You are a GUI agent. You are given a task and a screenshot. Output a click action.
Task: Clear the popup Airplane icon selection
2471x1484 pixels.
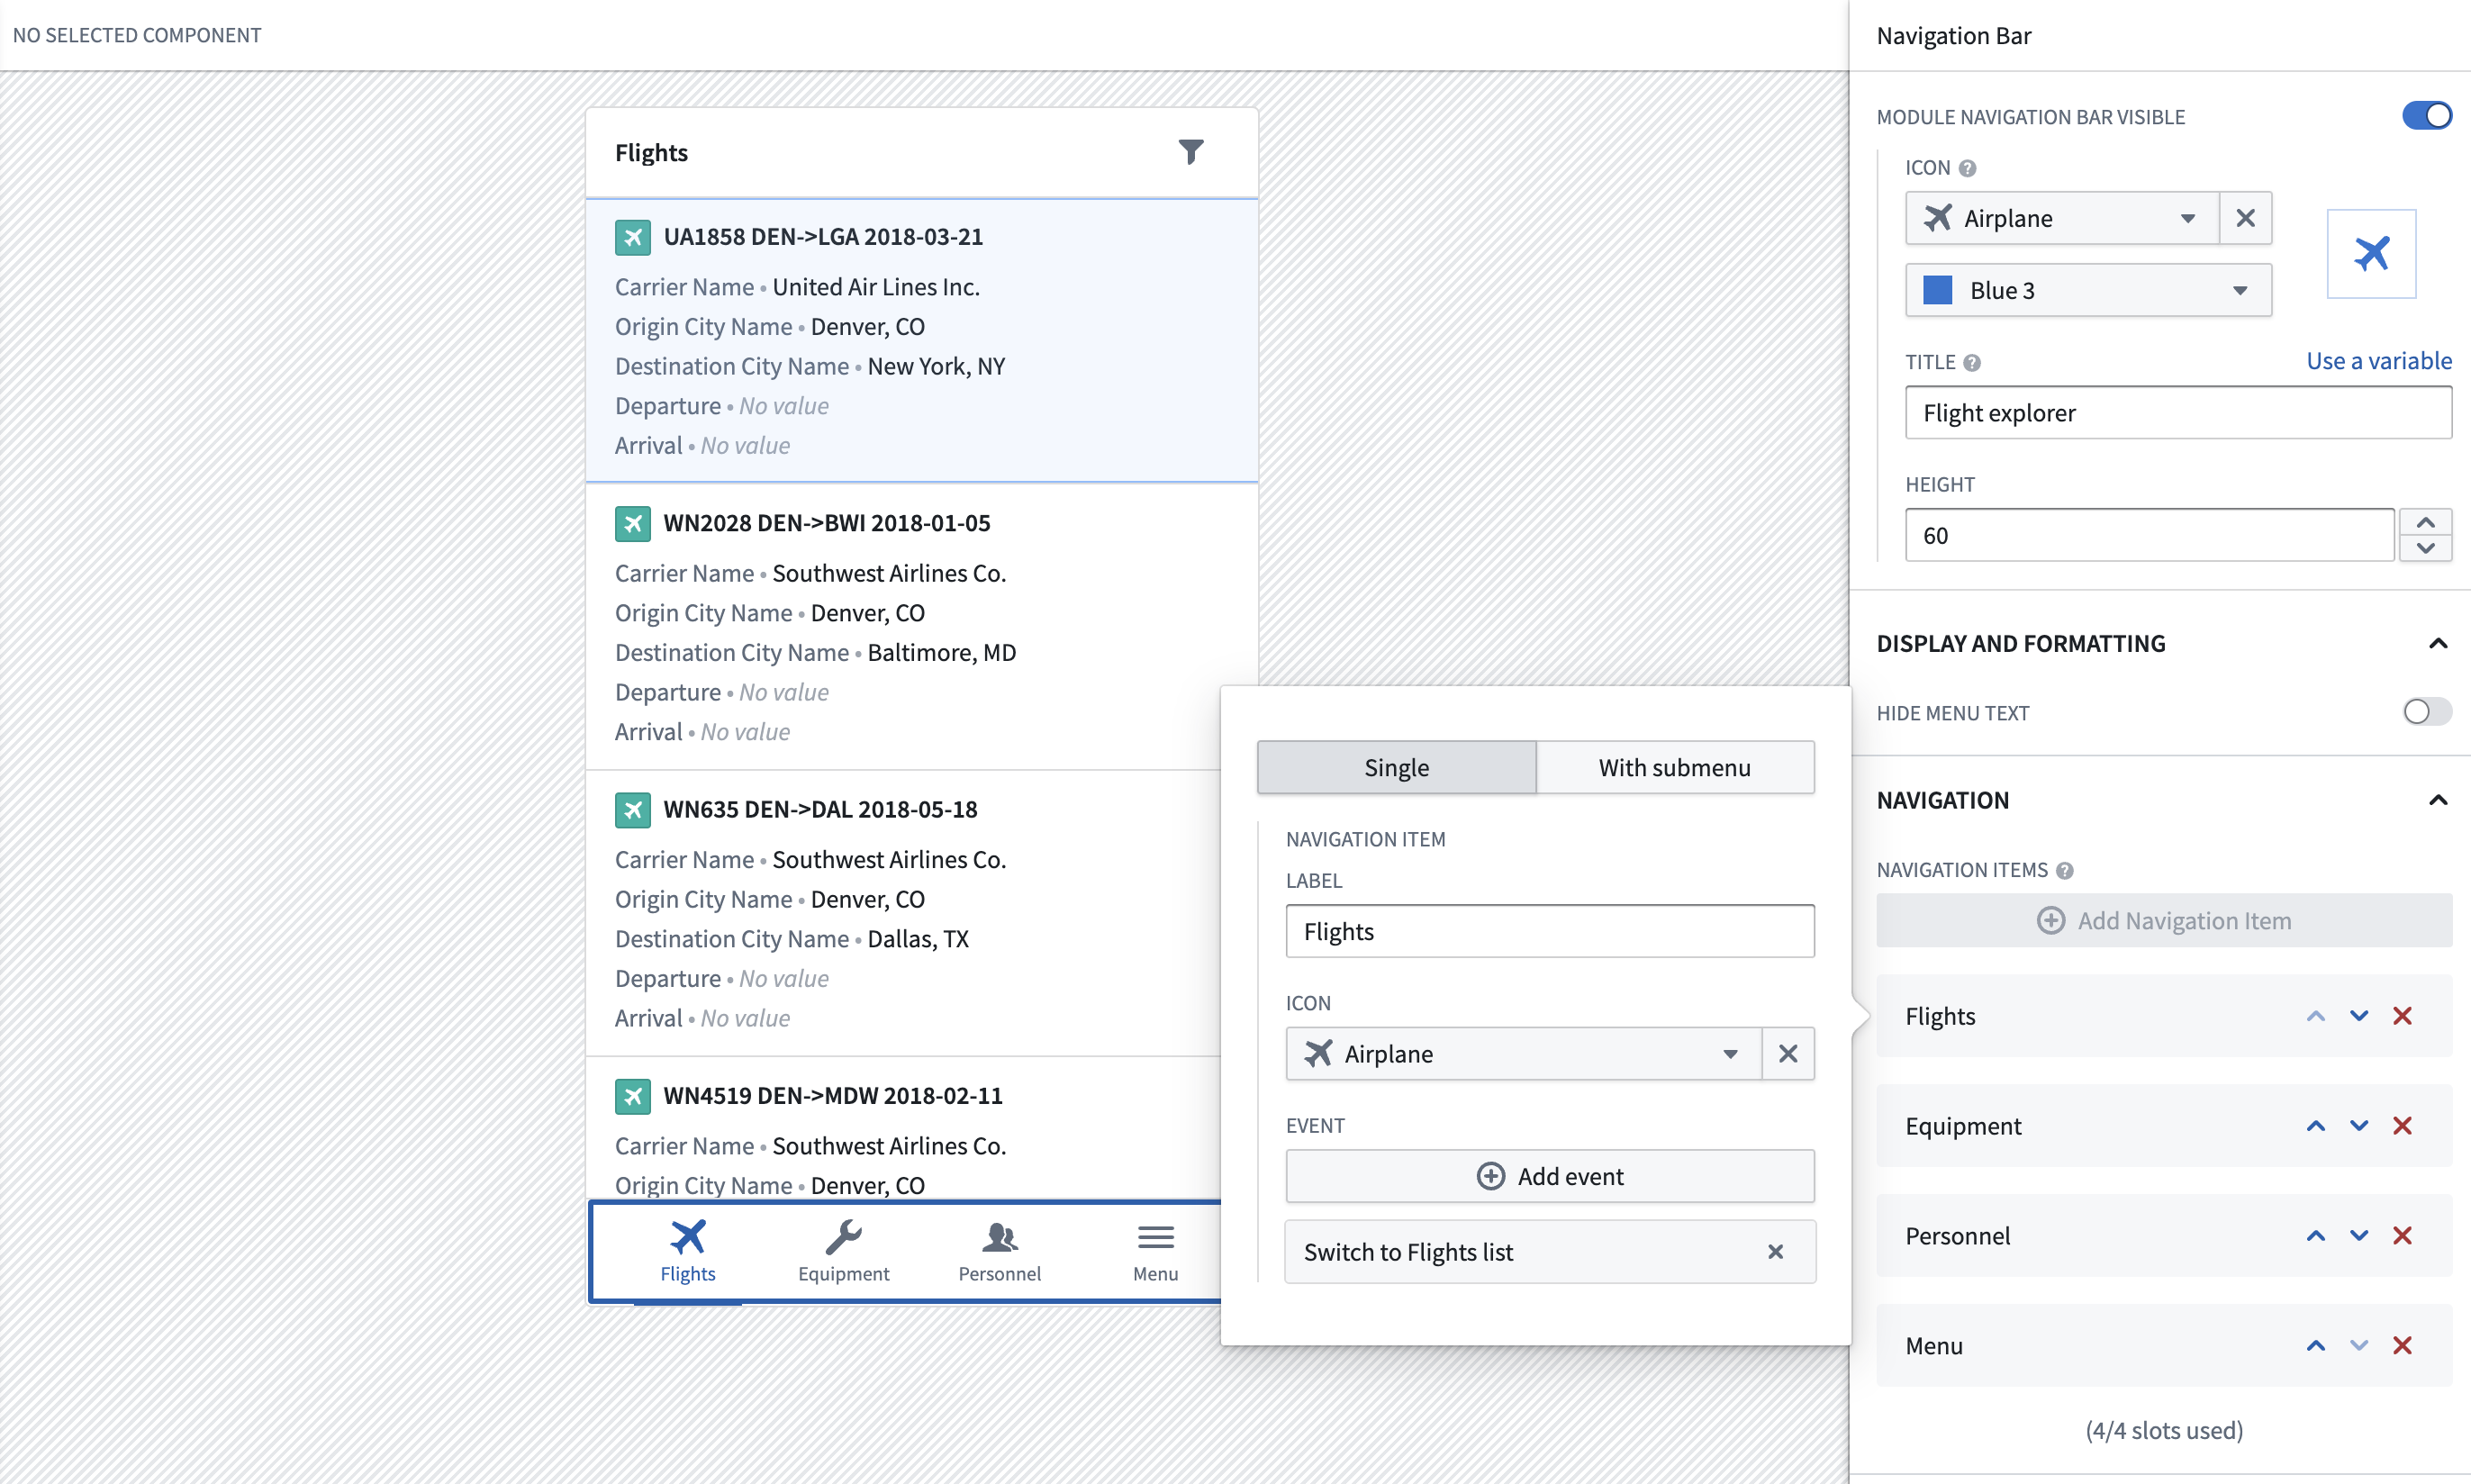[1788, 1054]
